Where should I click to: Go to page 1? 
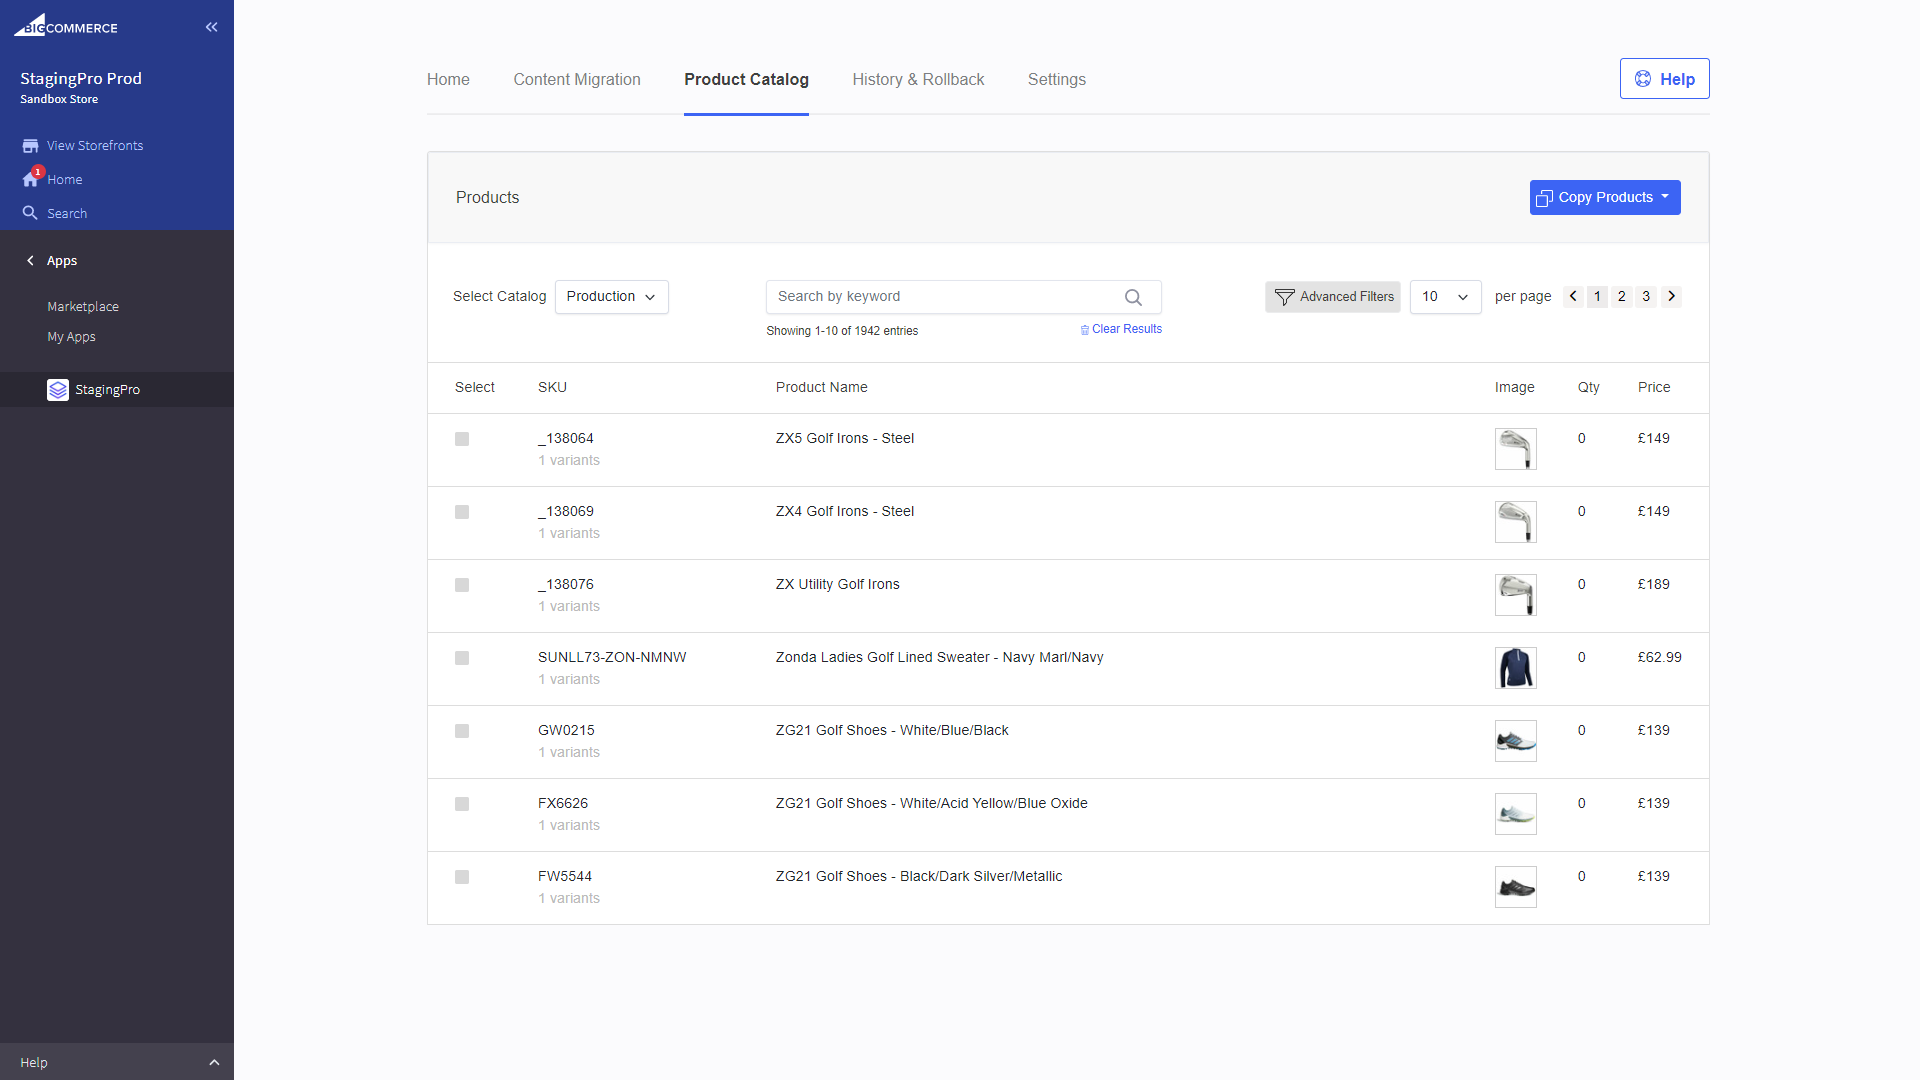(x=1597, y=297)
